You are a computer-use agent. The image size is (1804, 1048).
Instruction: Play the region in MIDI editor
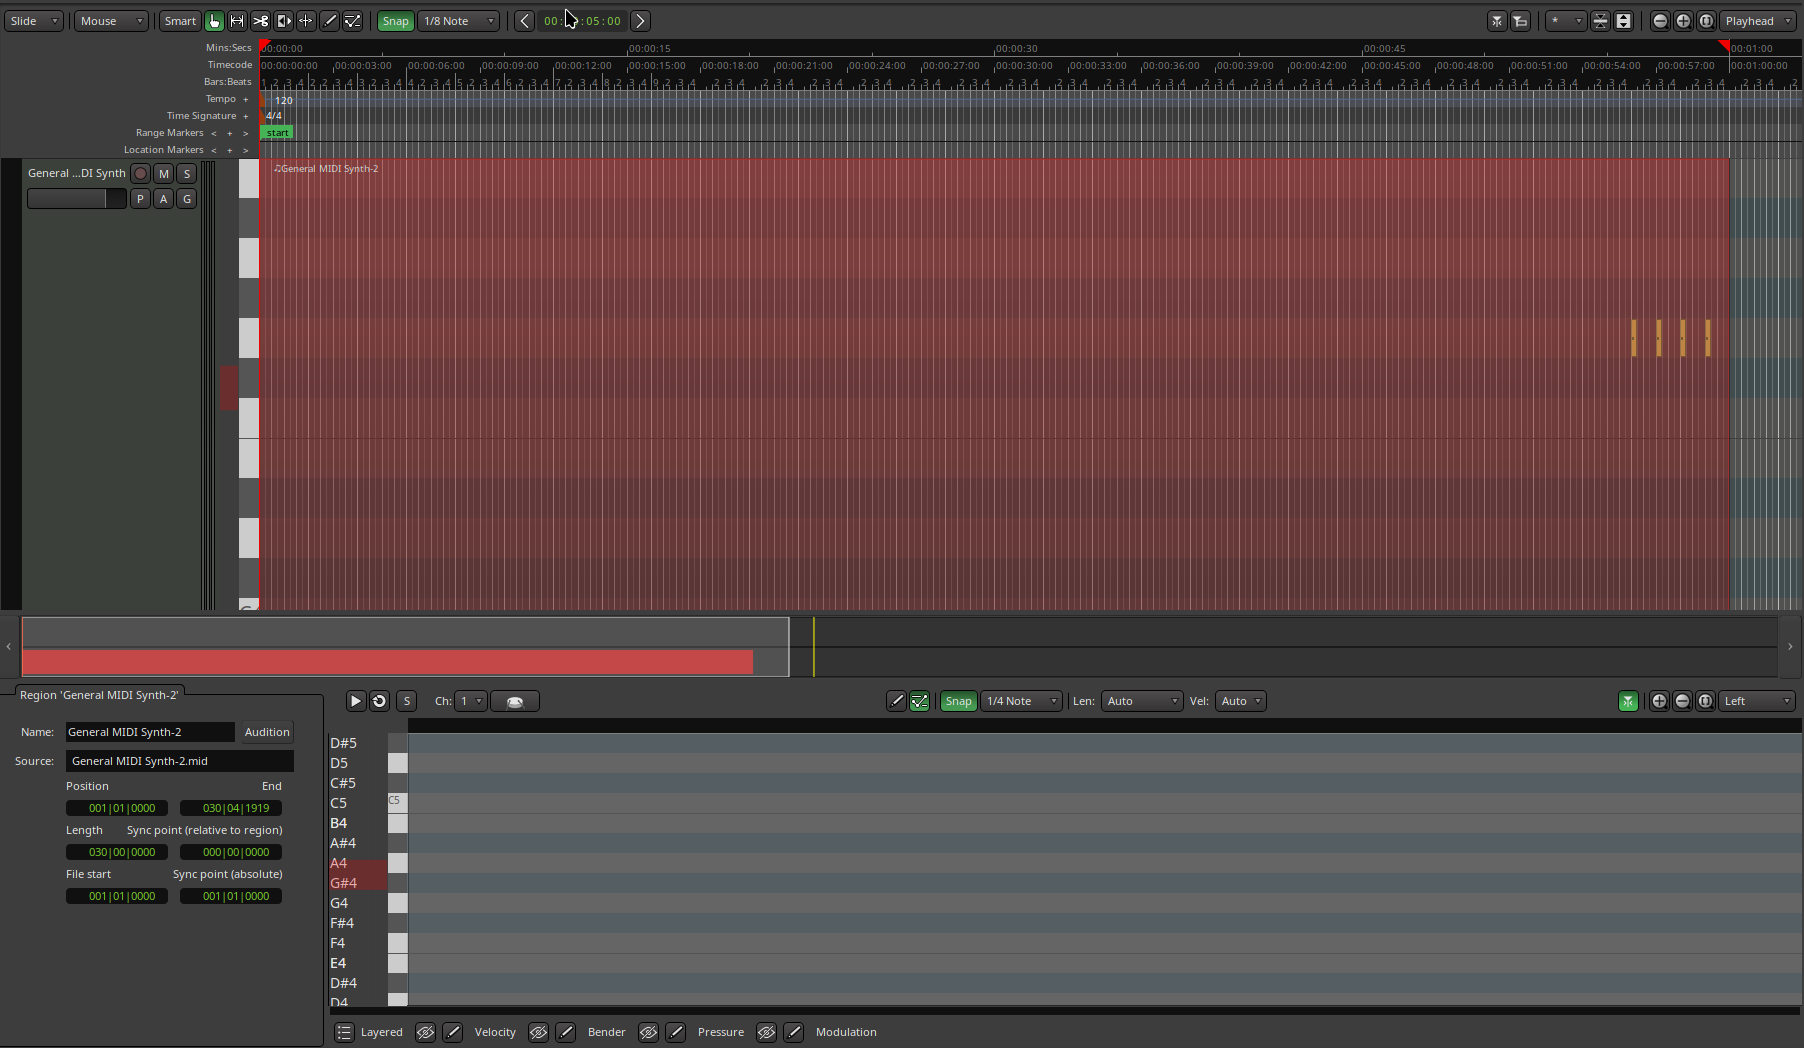click(x=355, y=701)
